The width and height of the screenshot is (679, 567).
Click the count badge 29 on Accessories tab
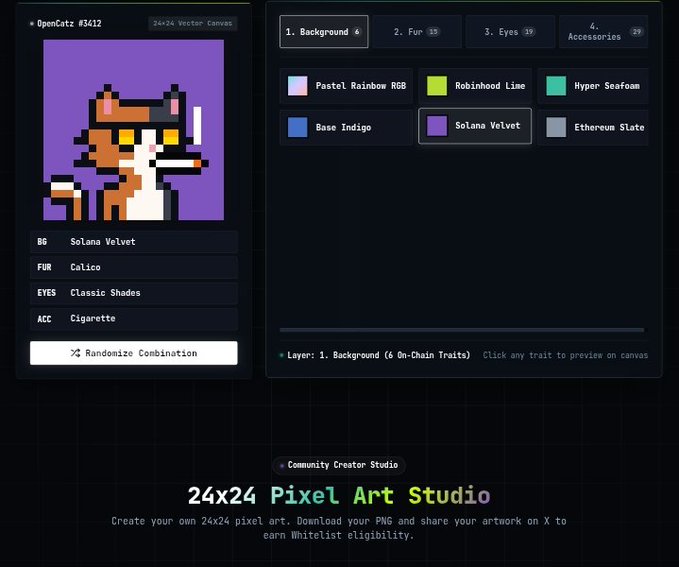pyautogui.click(x=637, y=32)
